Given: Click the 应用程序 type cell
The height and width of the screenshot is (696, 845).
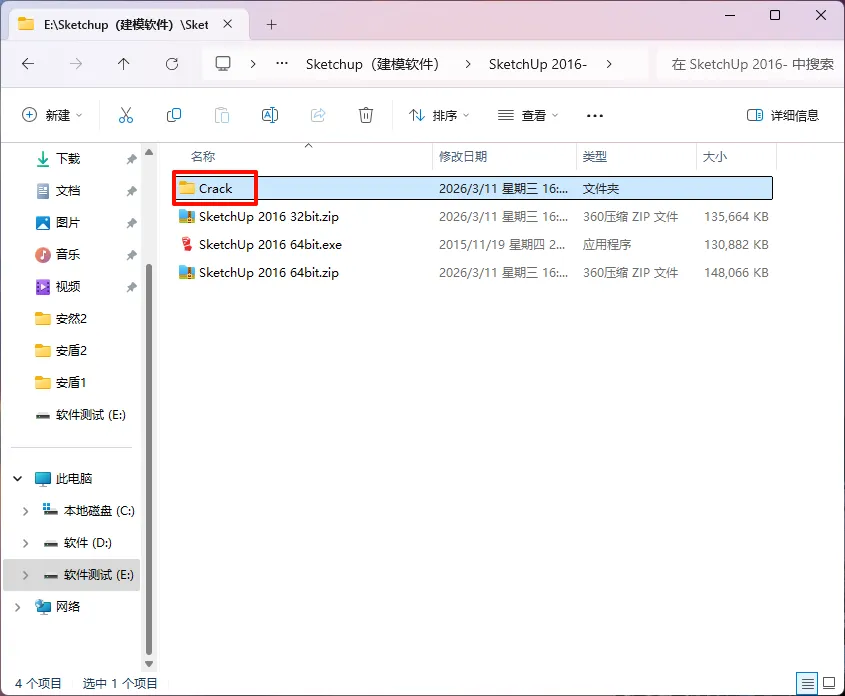Looking at the screenshot, I should (606, 245).
